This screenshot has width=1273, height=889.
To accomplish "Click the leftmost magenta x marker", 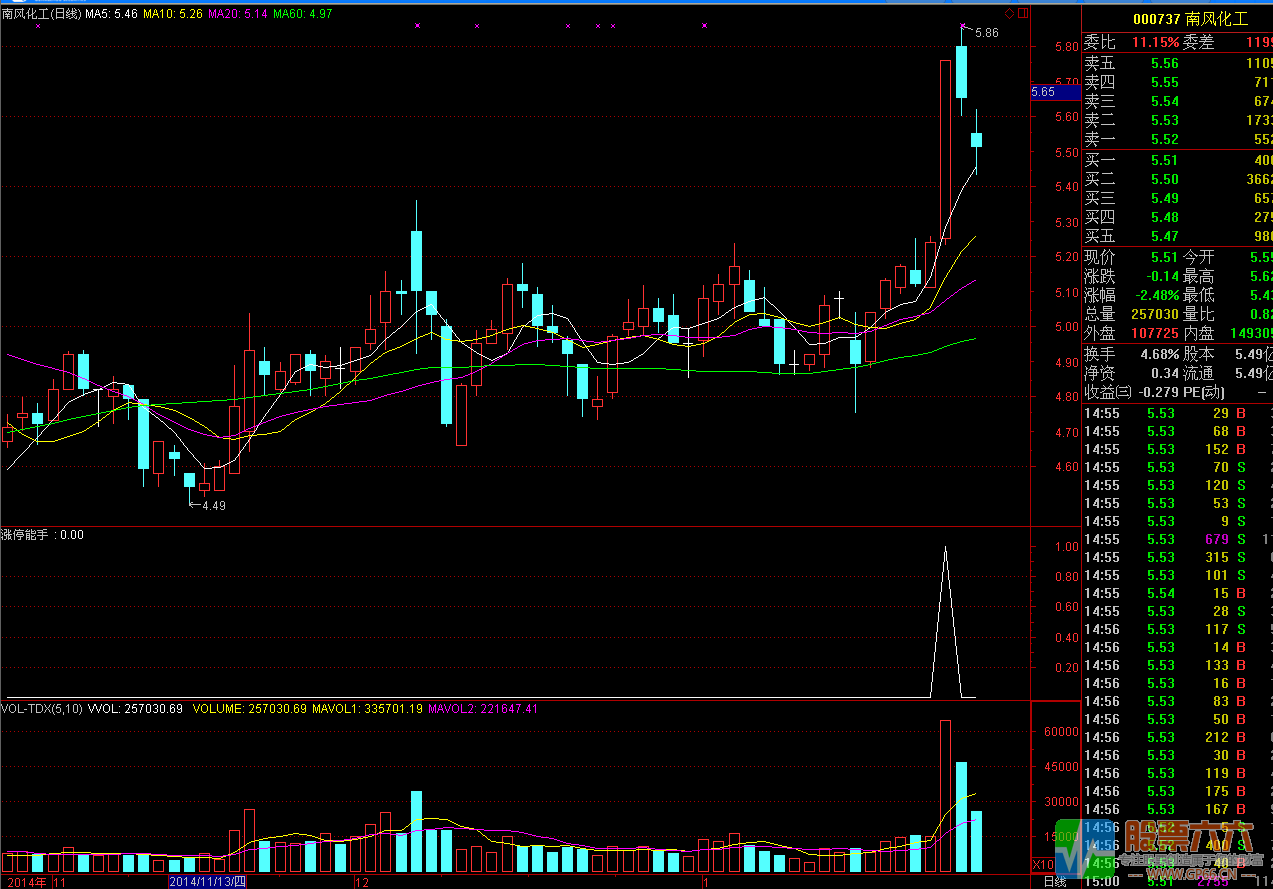I will click(x=37, y=26).
